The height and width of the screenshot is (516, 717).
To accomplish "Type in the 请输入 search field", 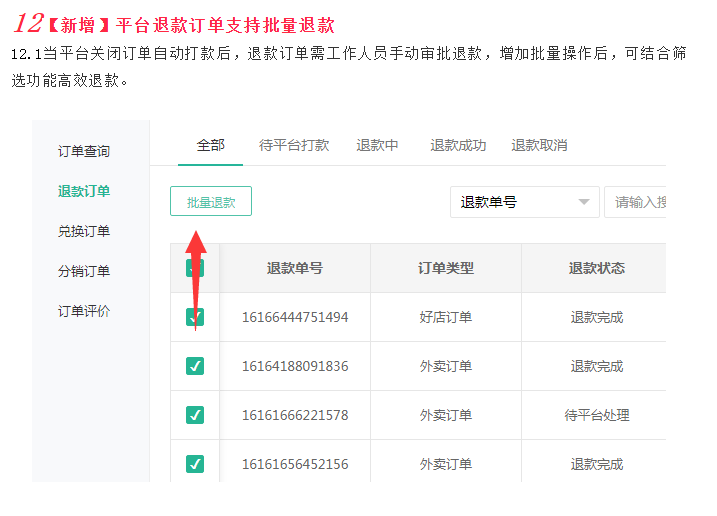I will pyautogui.click(x=637, y=202).
